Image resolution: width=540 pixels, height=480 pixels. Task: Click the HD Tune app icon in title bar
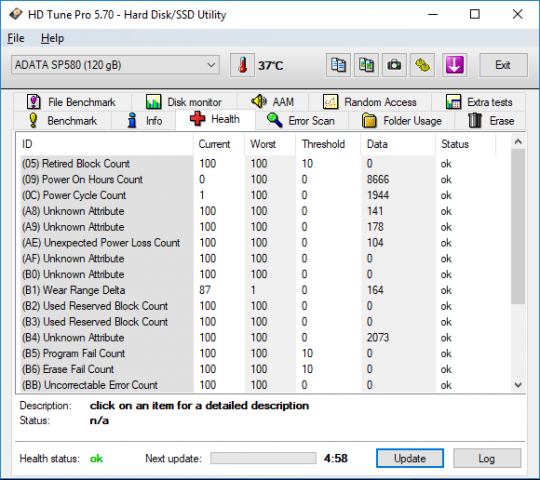16,14
